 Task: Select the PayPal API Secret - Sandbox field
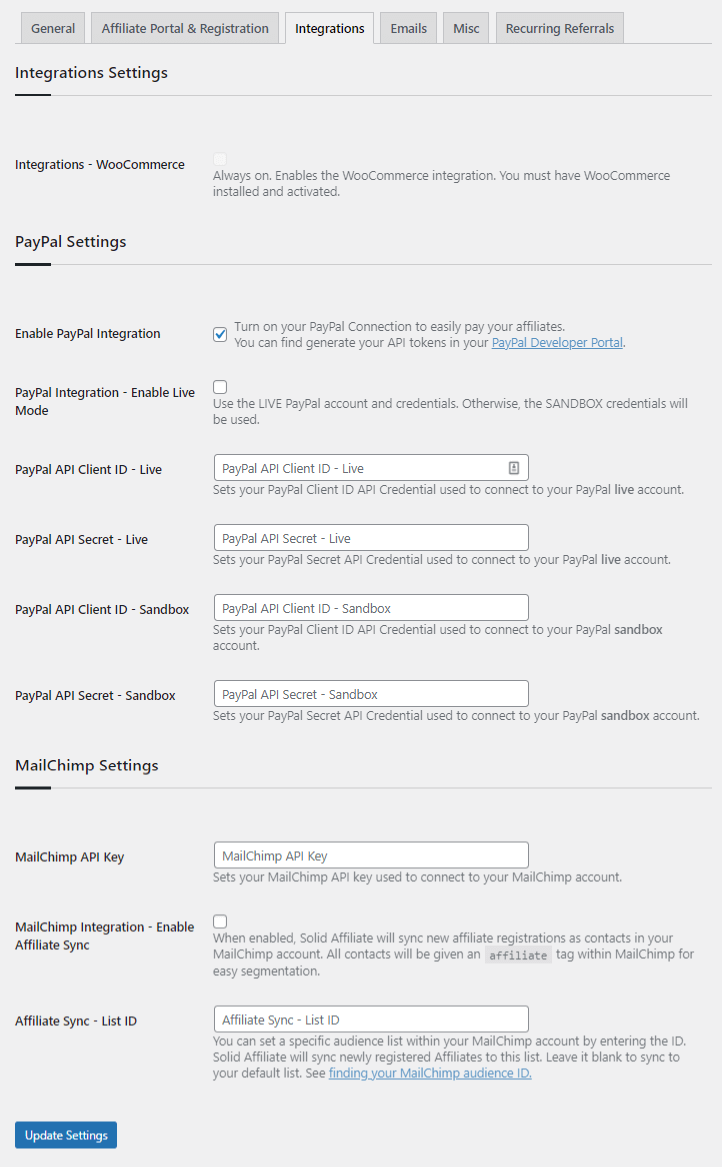tap(370, 693)
